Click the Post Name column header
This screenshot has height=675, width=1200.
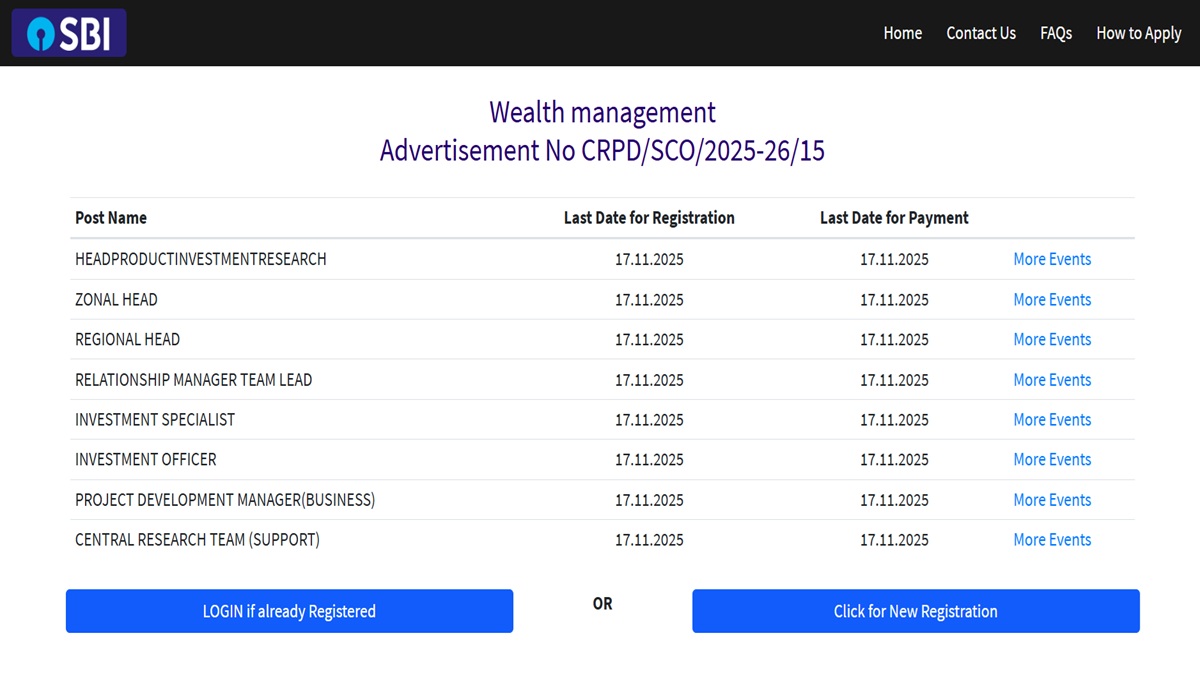click(x=111, y=218)
